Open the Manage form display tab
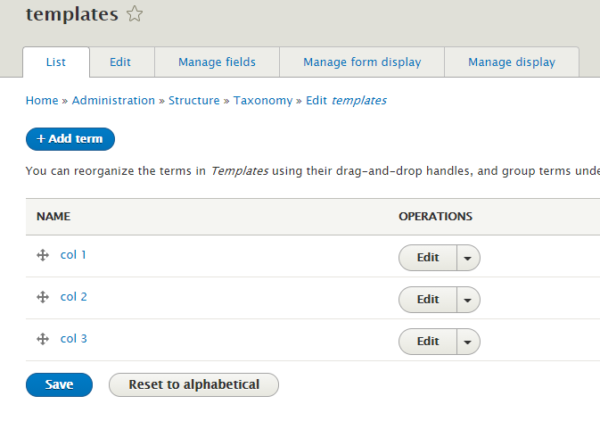Image resolution: width=600 pixels, height=421 pixels. (362, 62)
